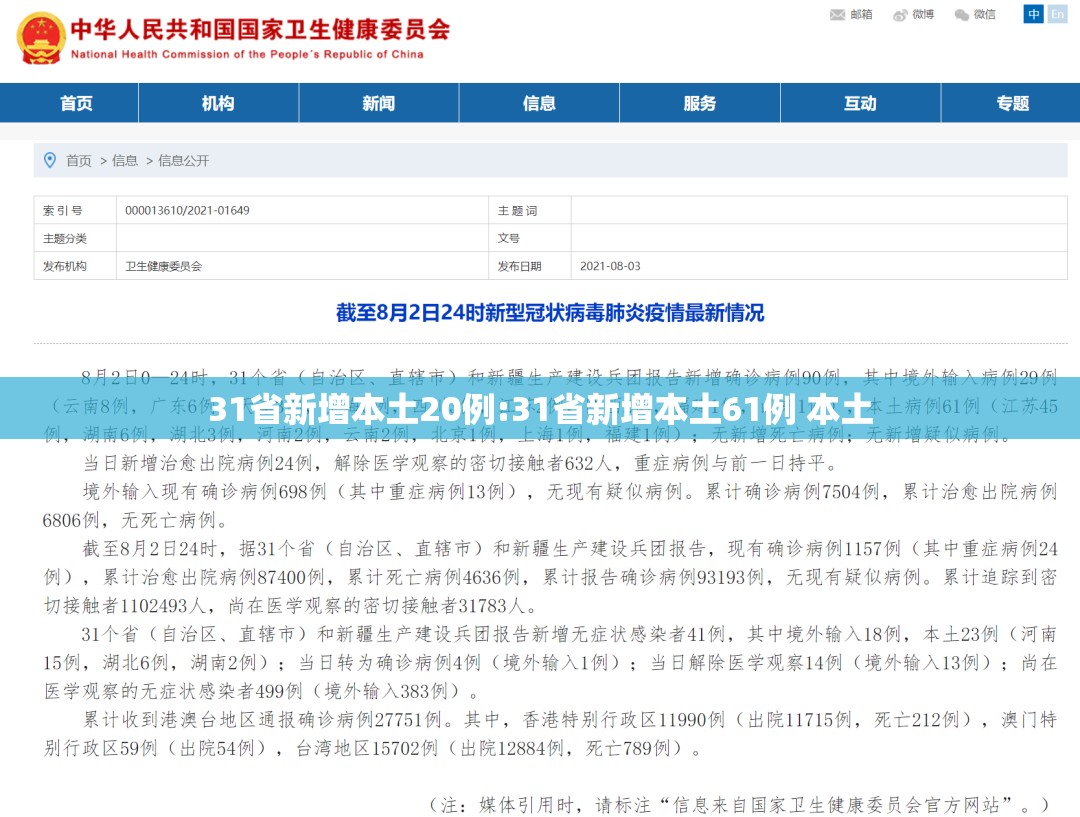1080x817 pixels.
Task: Click paragraph starting 累计收到港澳台地区通报
Action: pyautogui.click(x=550, y=734)
